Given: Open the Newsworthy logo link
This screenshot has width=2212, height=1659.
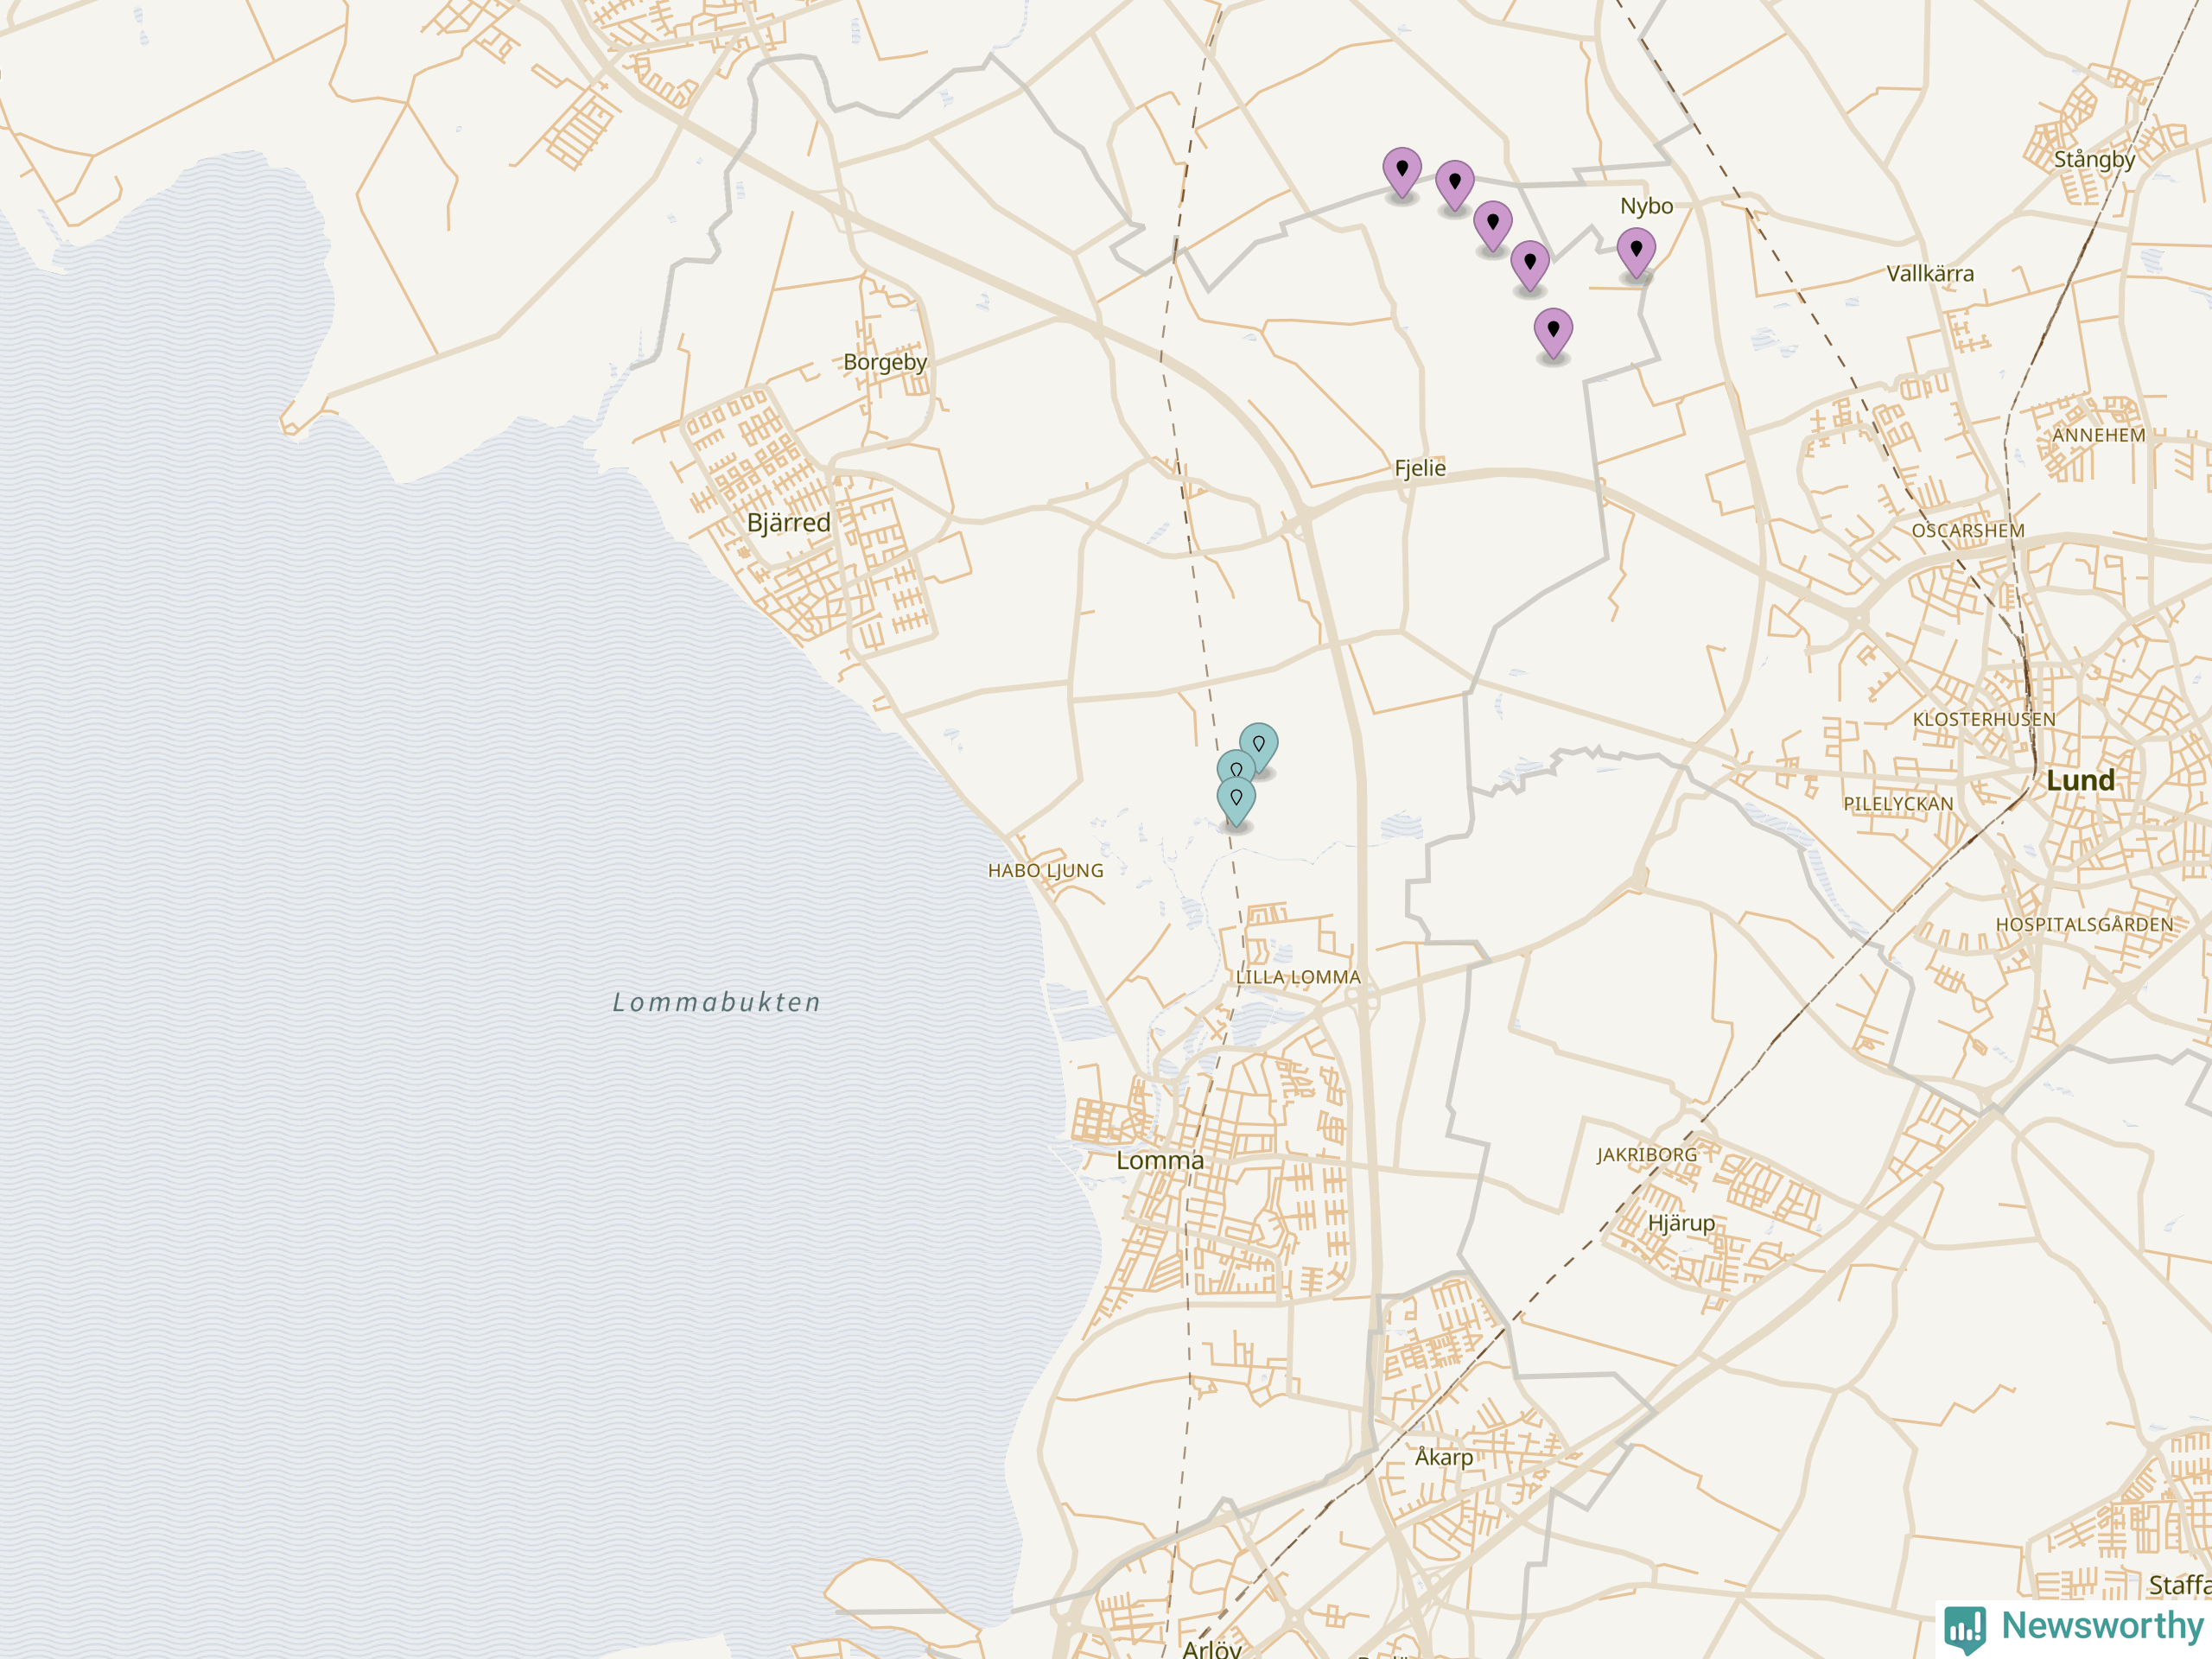Looking at the screenshot, I should (x=2074, y=1629).
